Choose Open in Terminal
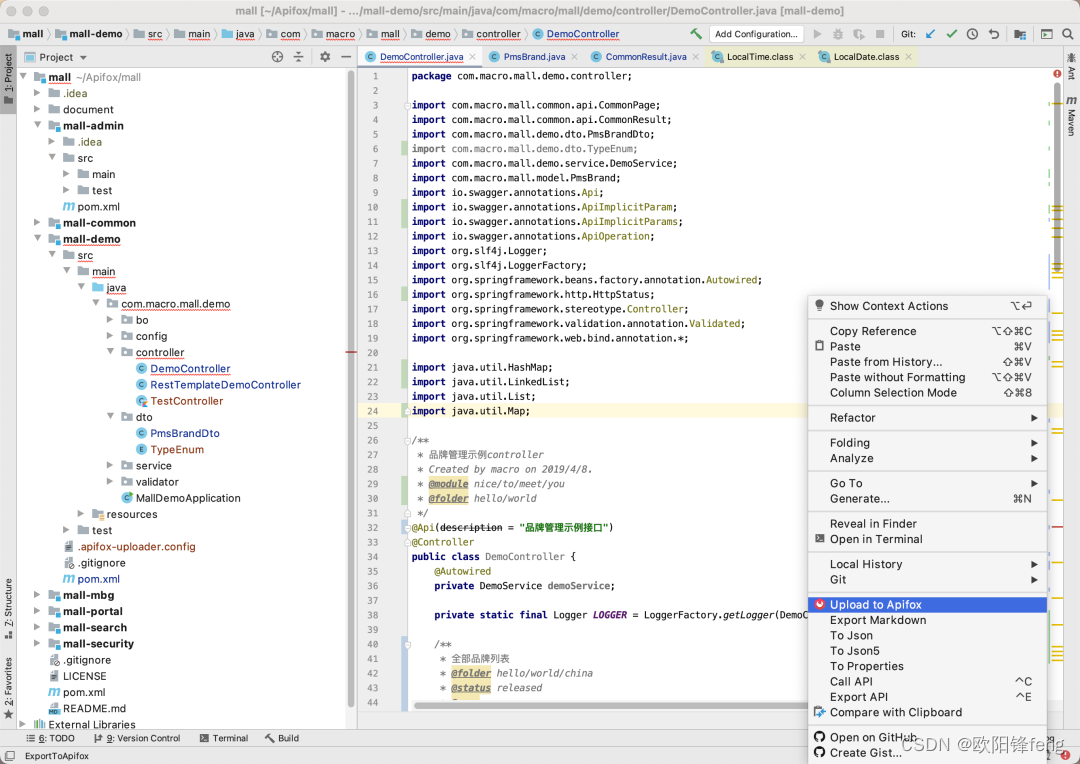Image resolution: width=1080 pixels, height=764 pixels. coord(927,539)
